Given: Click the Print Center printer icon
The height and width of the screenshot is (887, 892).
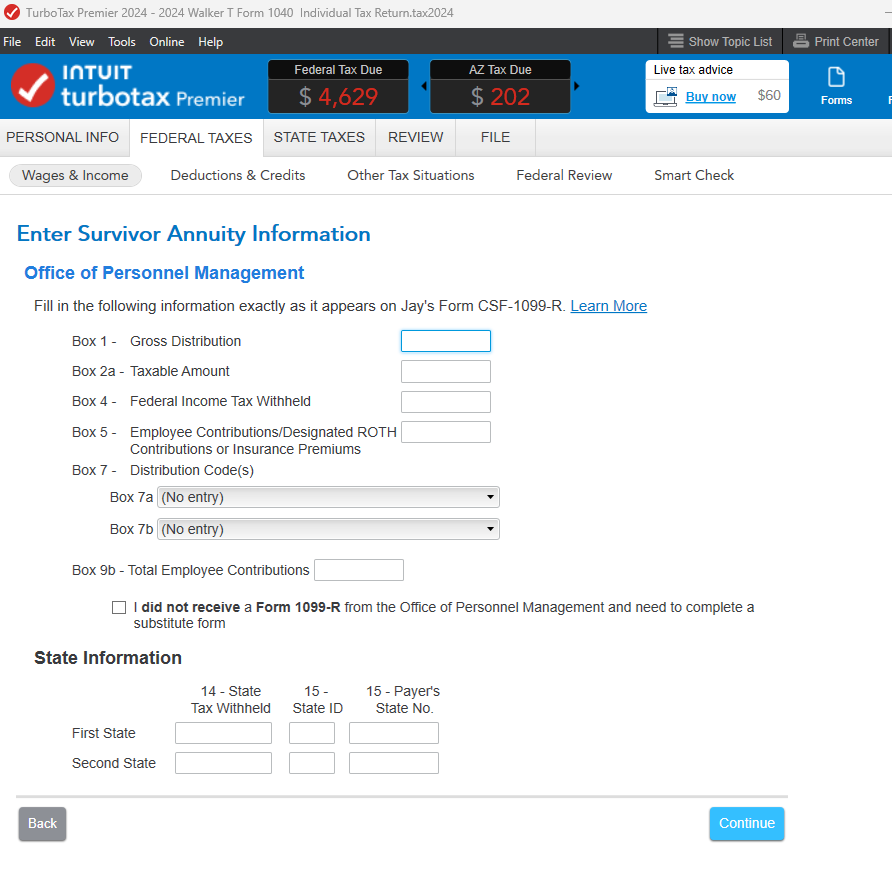Looking at the screenshot, I should (800, 41).
